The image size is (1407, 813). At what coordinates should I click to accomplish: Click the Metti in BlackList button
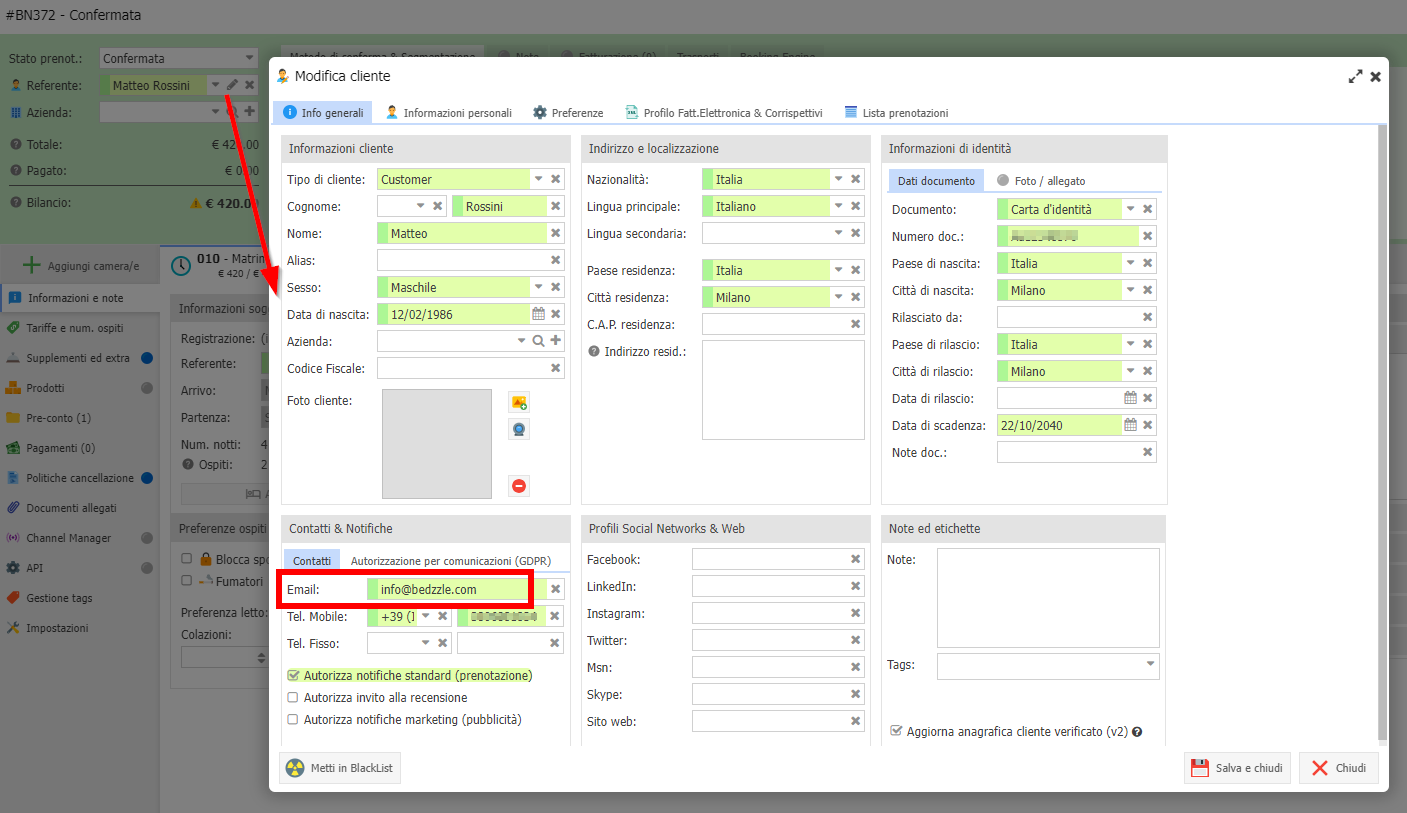340,768
